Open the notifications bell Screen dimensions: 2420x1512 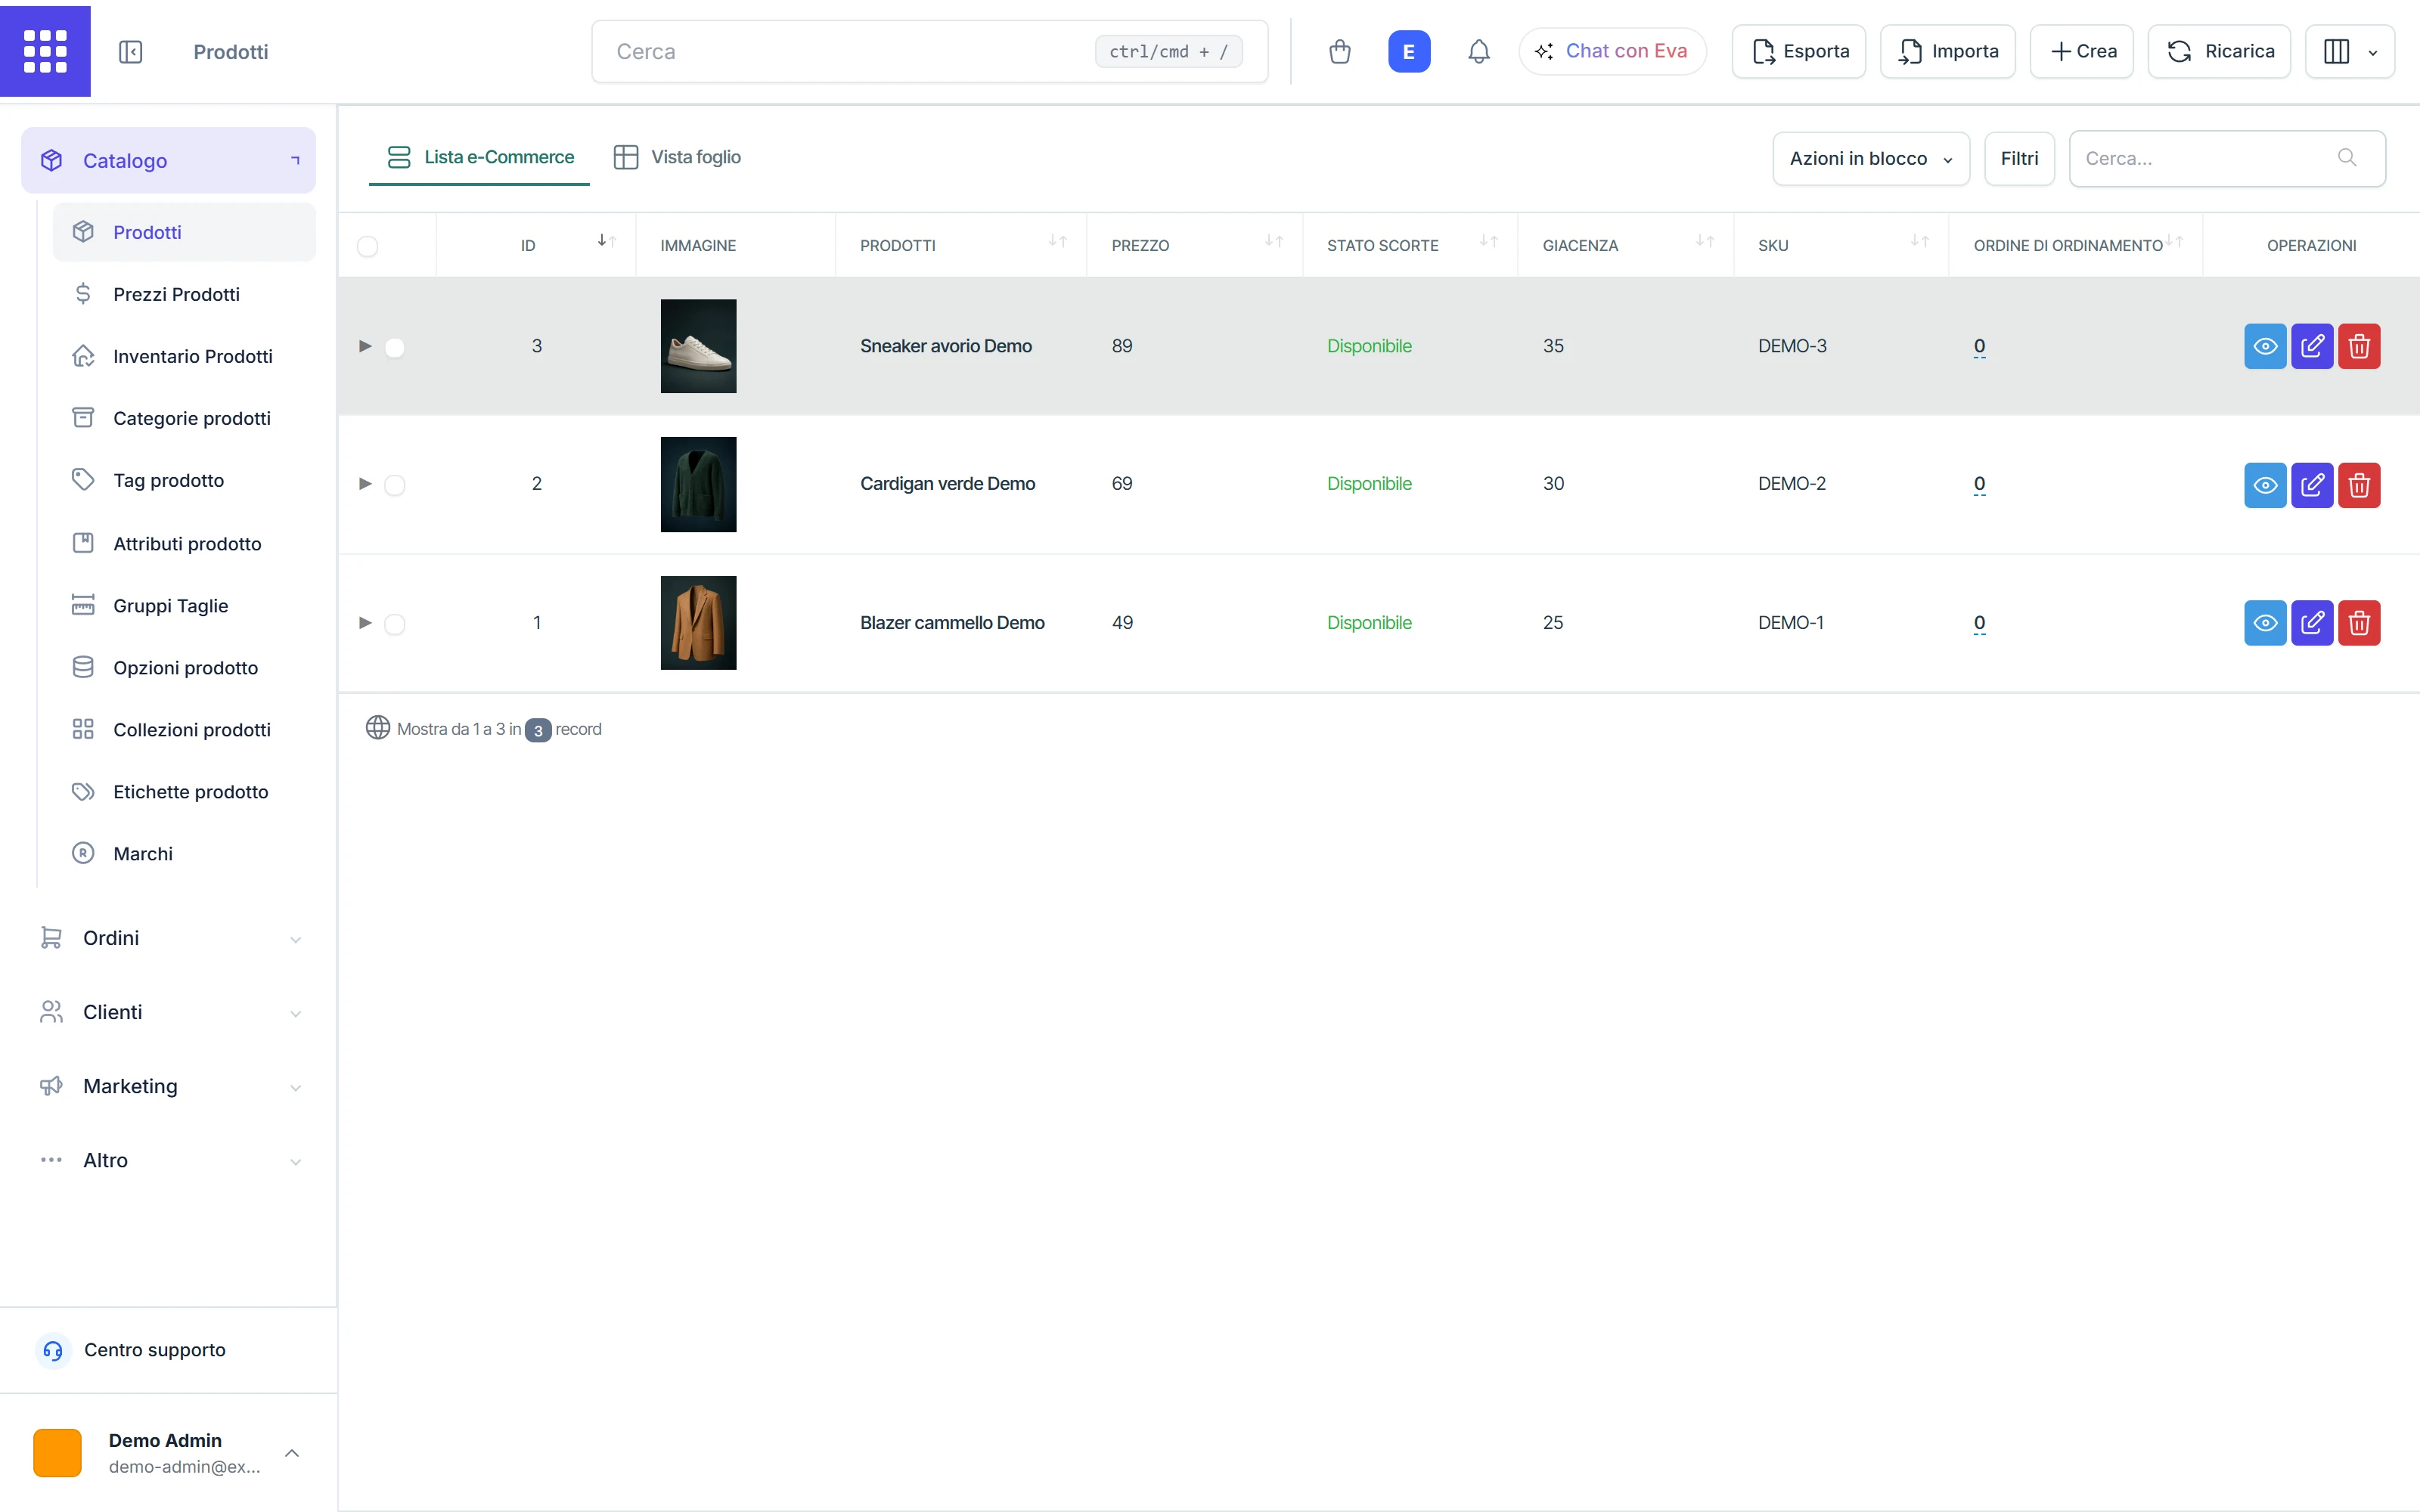[1479, 51]
